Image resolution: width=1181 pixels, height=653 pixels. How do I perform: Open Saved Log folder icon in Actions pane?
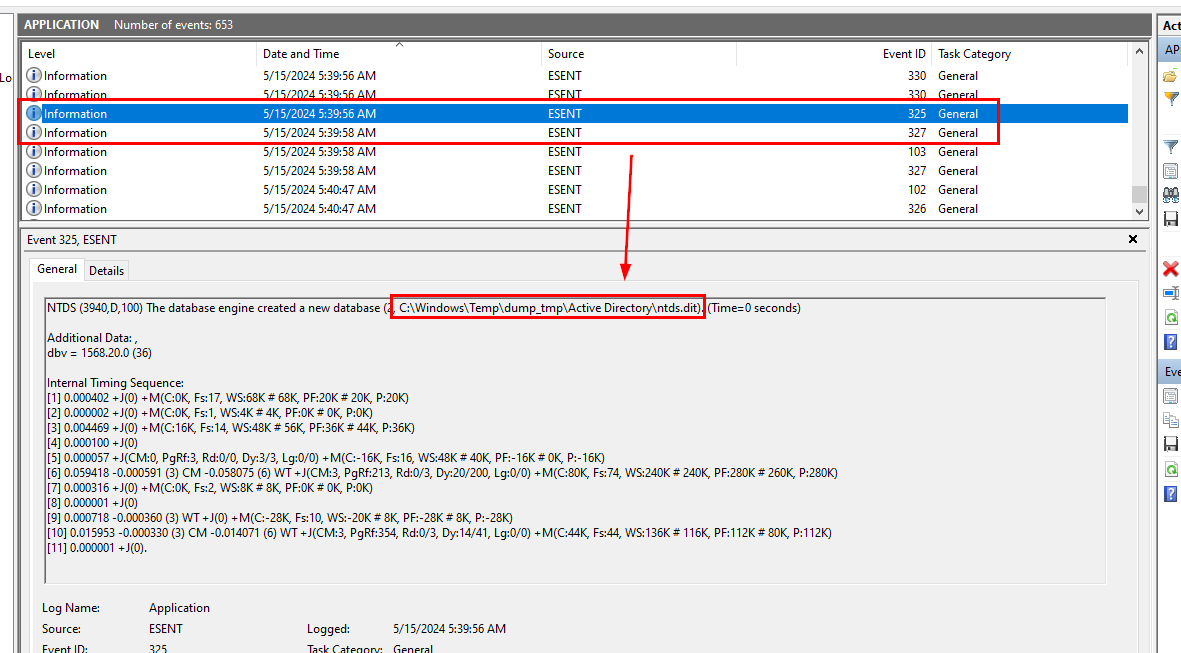pyautogui.click(x=1170, y=76)
